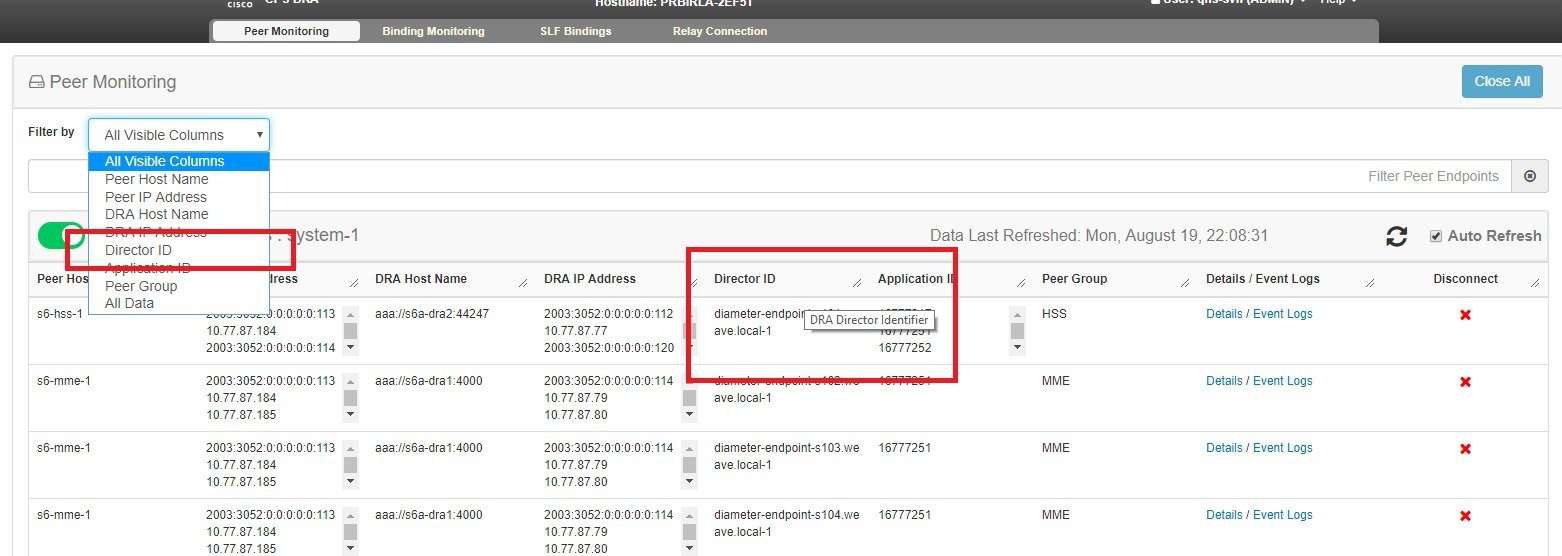
Task: Click scrollbar thumb in HSS row DRA IP cell
Action: coord(690,331)
